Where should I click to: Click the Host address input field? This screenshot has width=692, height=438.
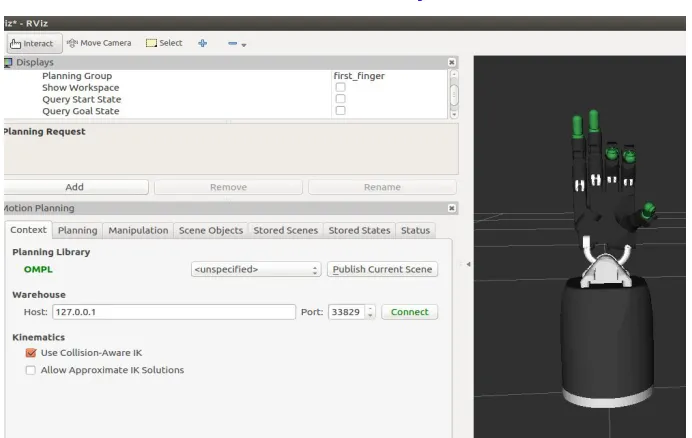coord(174,312)
